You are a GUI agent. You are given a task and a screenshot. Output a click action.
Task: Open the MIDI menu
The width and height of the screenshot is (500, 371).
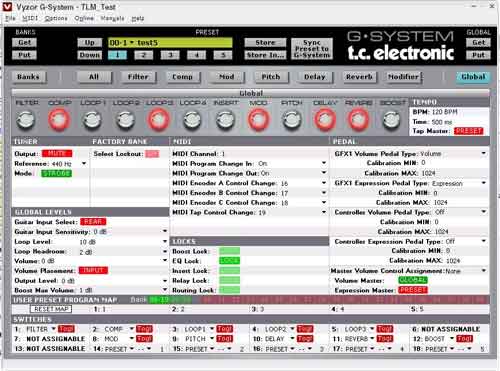click(x=30, y=18)
